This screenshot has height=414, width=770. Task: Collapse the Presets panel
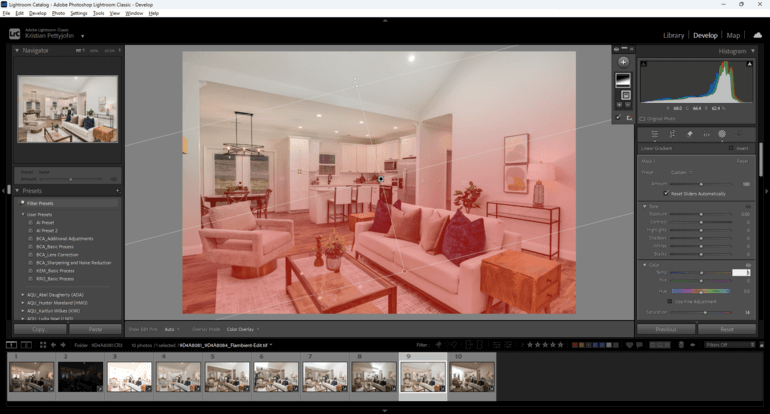coord(17,191)
